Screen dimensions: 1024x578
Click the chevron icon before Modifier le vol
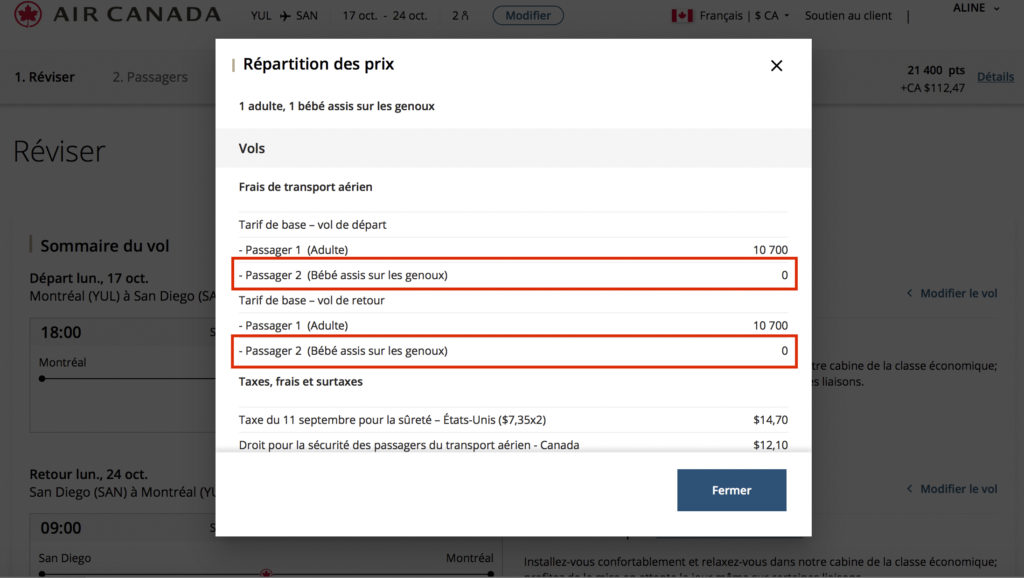coord(907,293)
